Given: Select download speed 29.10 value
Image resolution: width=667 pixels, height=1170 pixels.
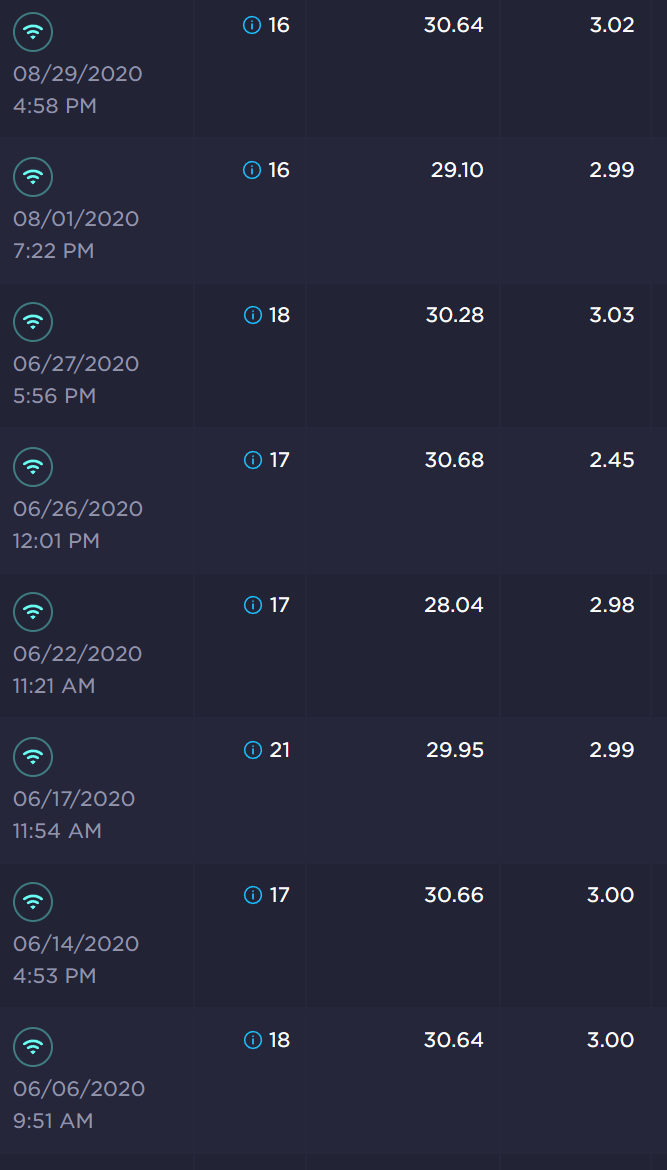Looking at the screenshot, I should (x=457, y=170).
